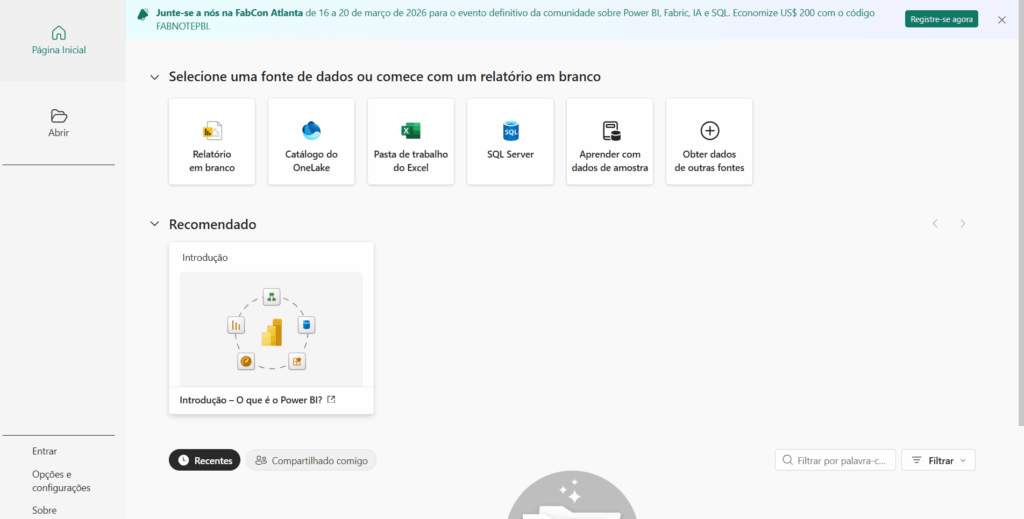The width and height of the screenshot is (1024, 519).
Task: Start a Relatório em branco
Action: [212, 142]
